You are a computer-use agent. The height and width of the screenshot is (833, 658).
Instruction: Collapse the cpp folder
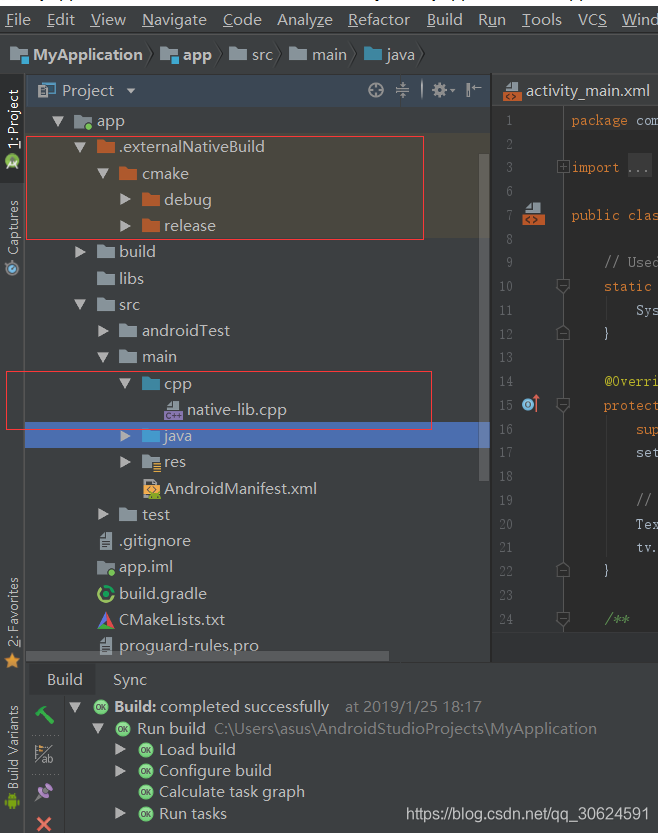[x=125, y=383]
